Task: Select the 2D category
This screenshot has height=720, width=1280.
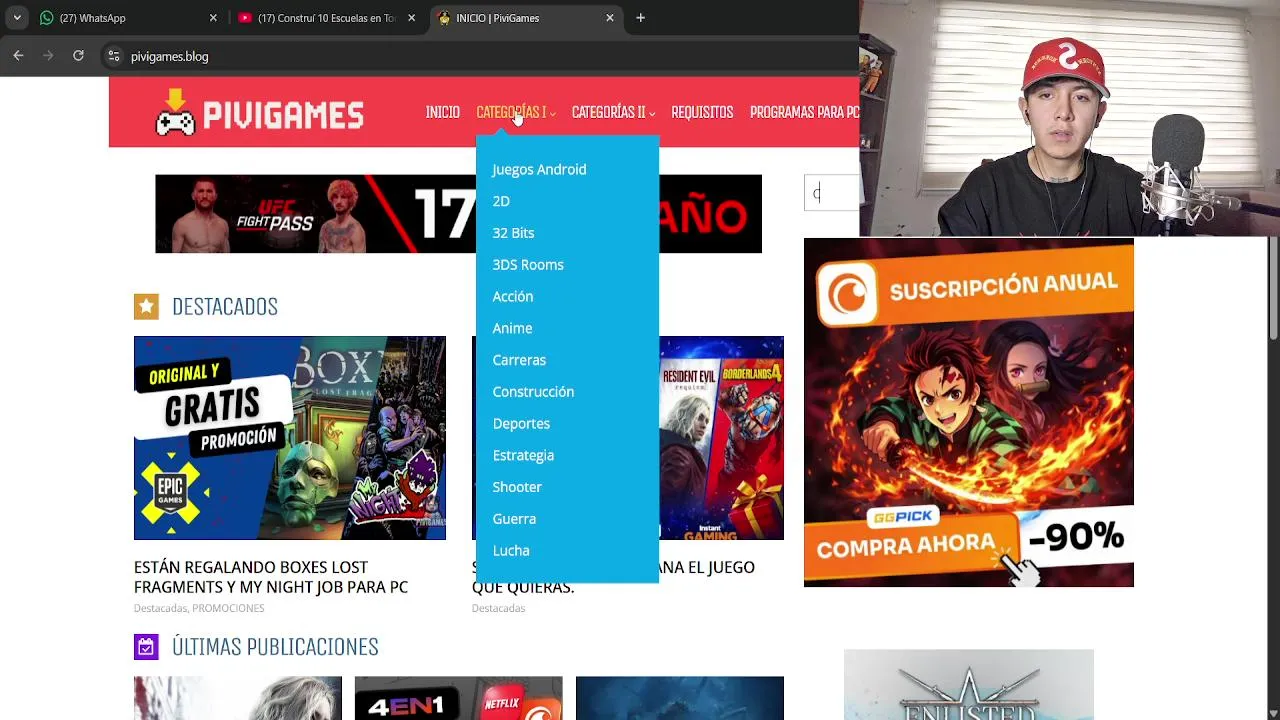Action: 501,201
